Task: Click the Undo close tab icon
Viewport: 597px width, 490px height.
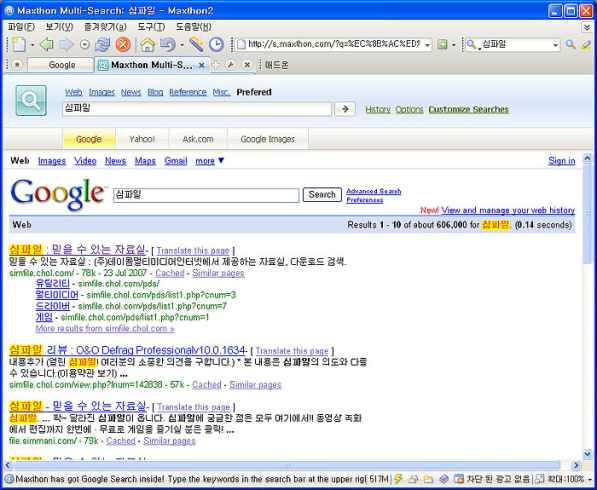Action: (x=168, y=45)
